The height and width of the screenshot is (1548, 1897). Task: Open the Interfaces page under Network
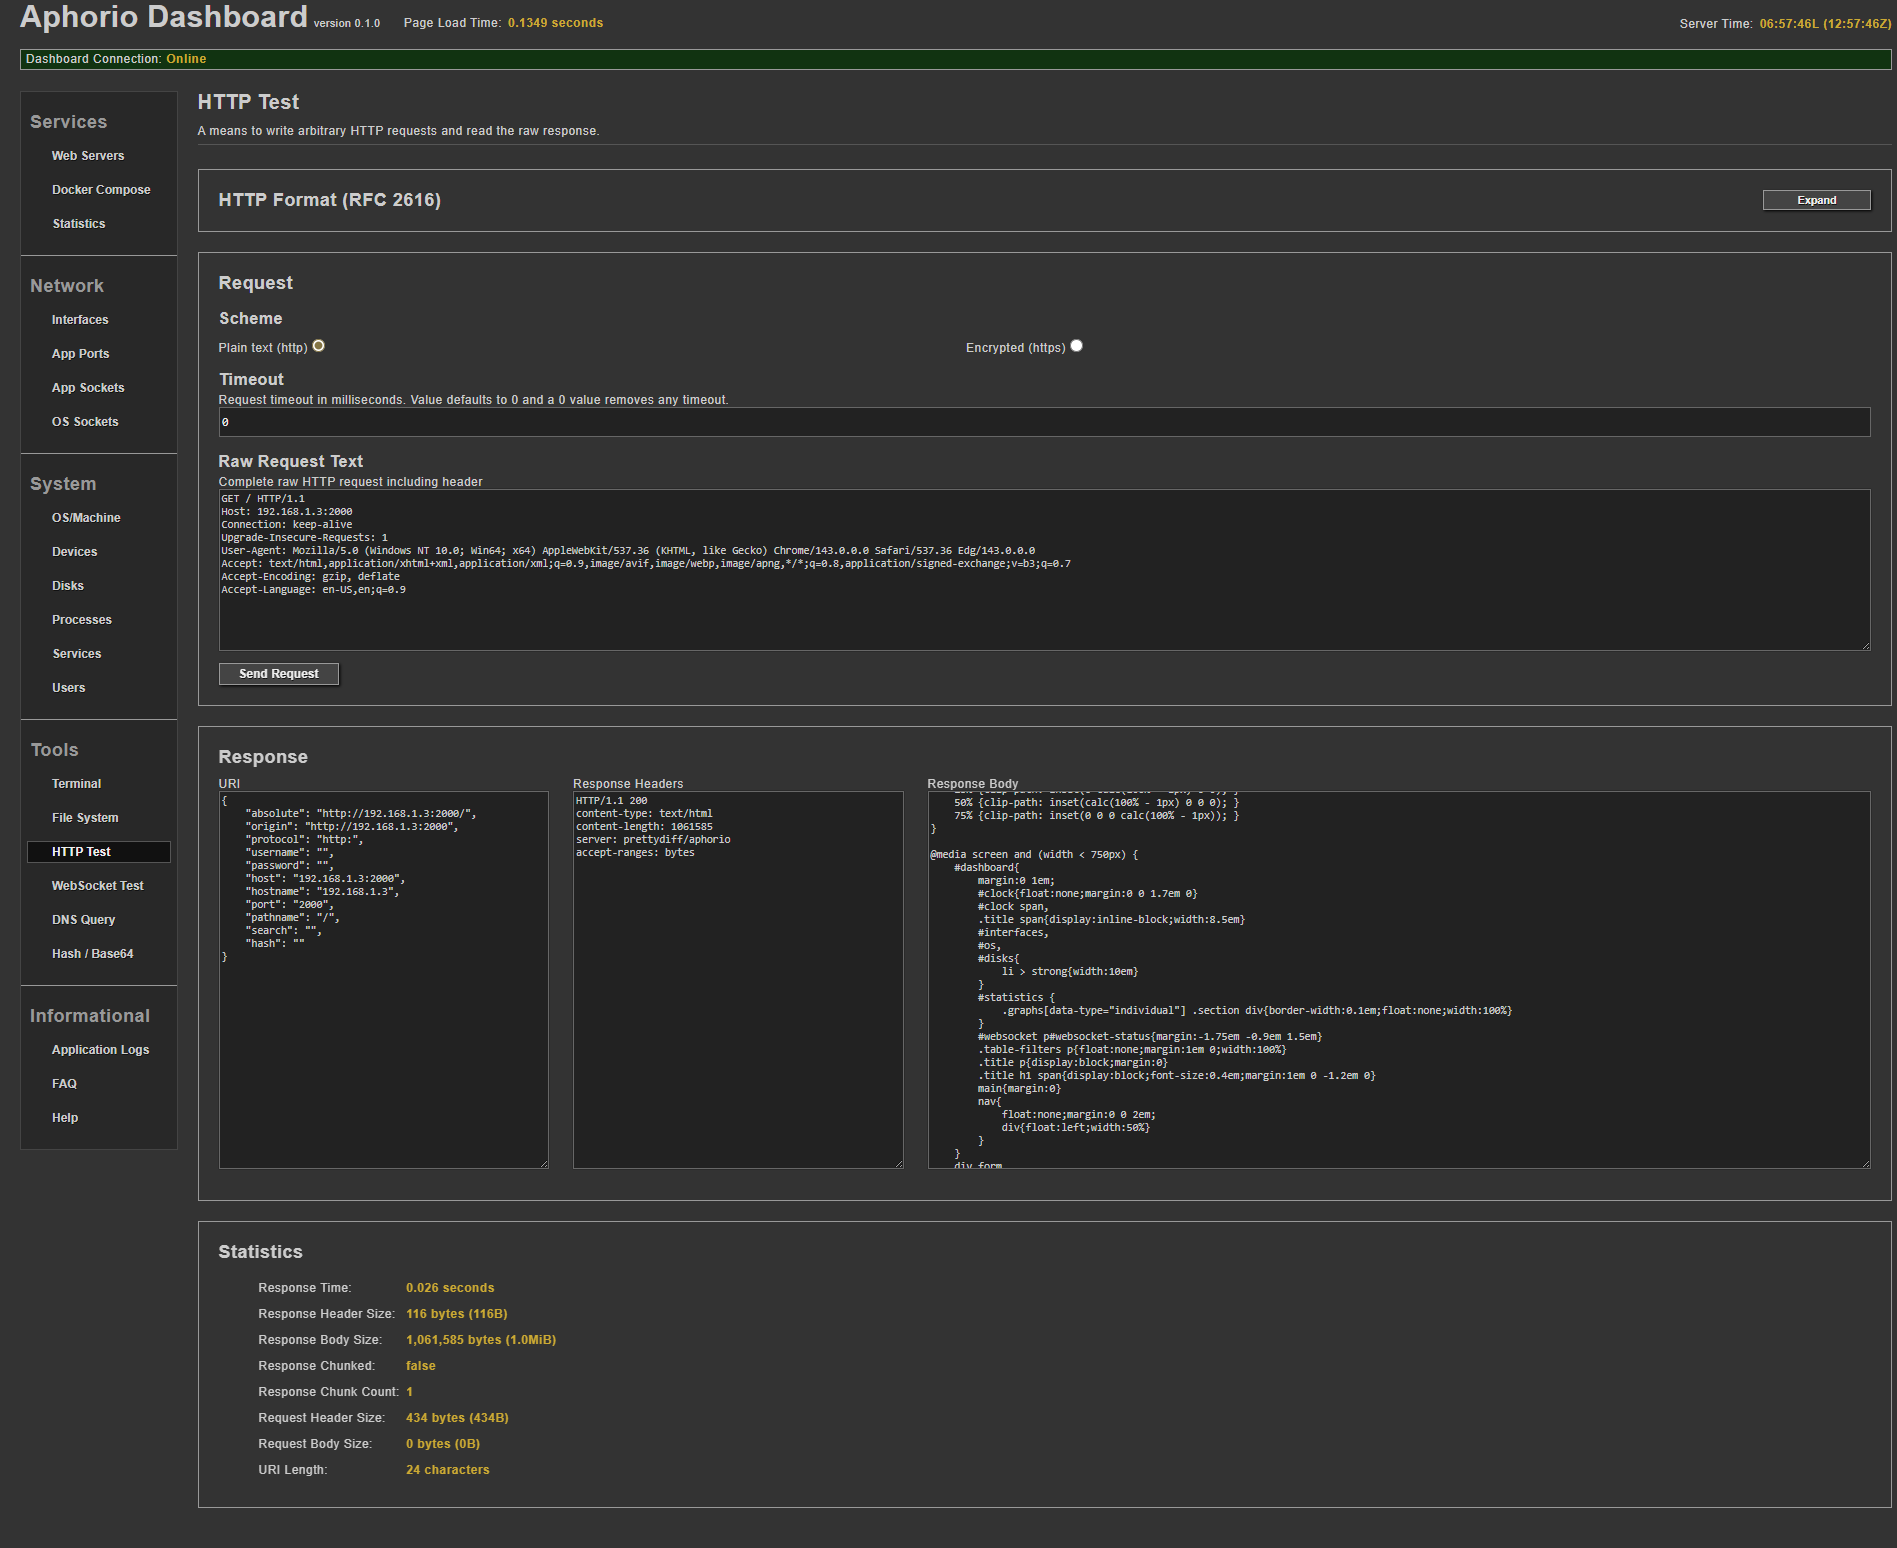80,320
